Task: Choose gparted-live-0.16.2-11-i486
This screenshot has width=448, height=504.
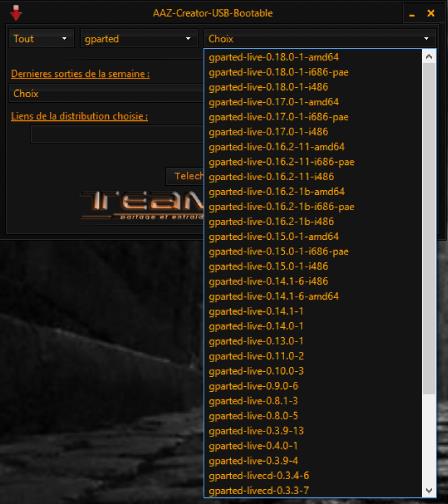Action: (x=313, y=177)
